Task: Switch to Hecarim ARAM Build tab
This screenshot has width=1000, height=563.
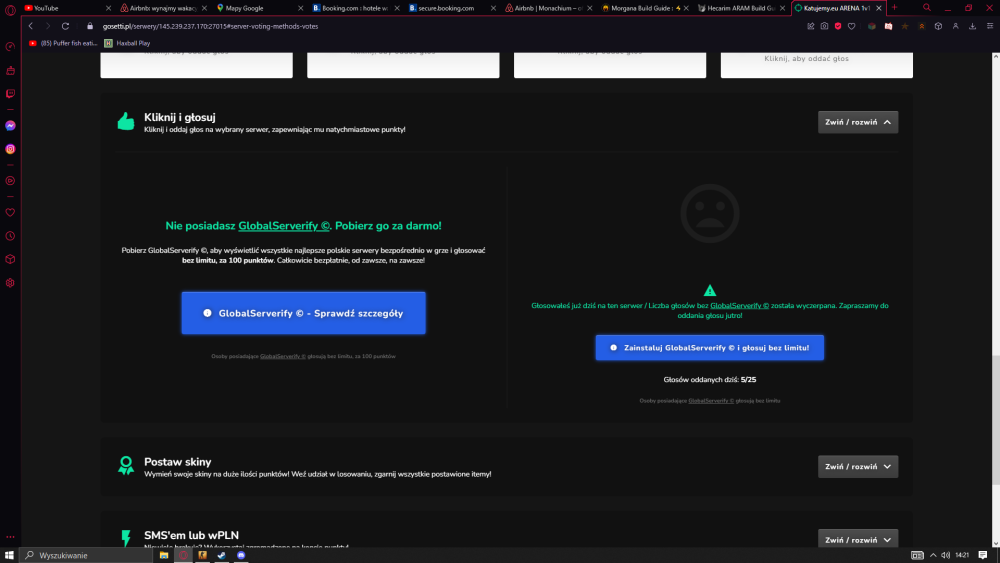Action: [740, 8]
